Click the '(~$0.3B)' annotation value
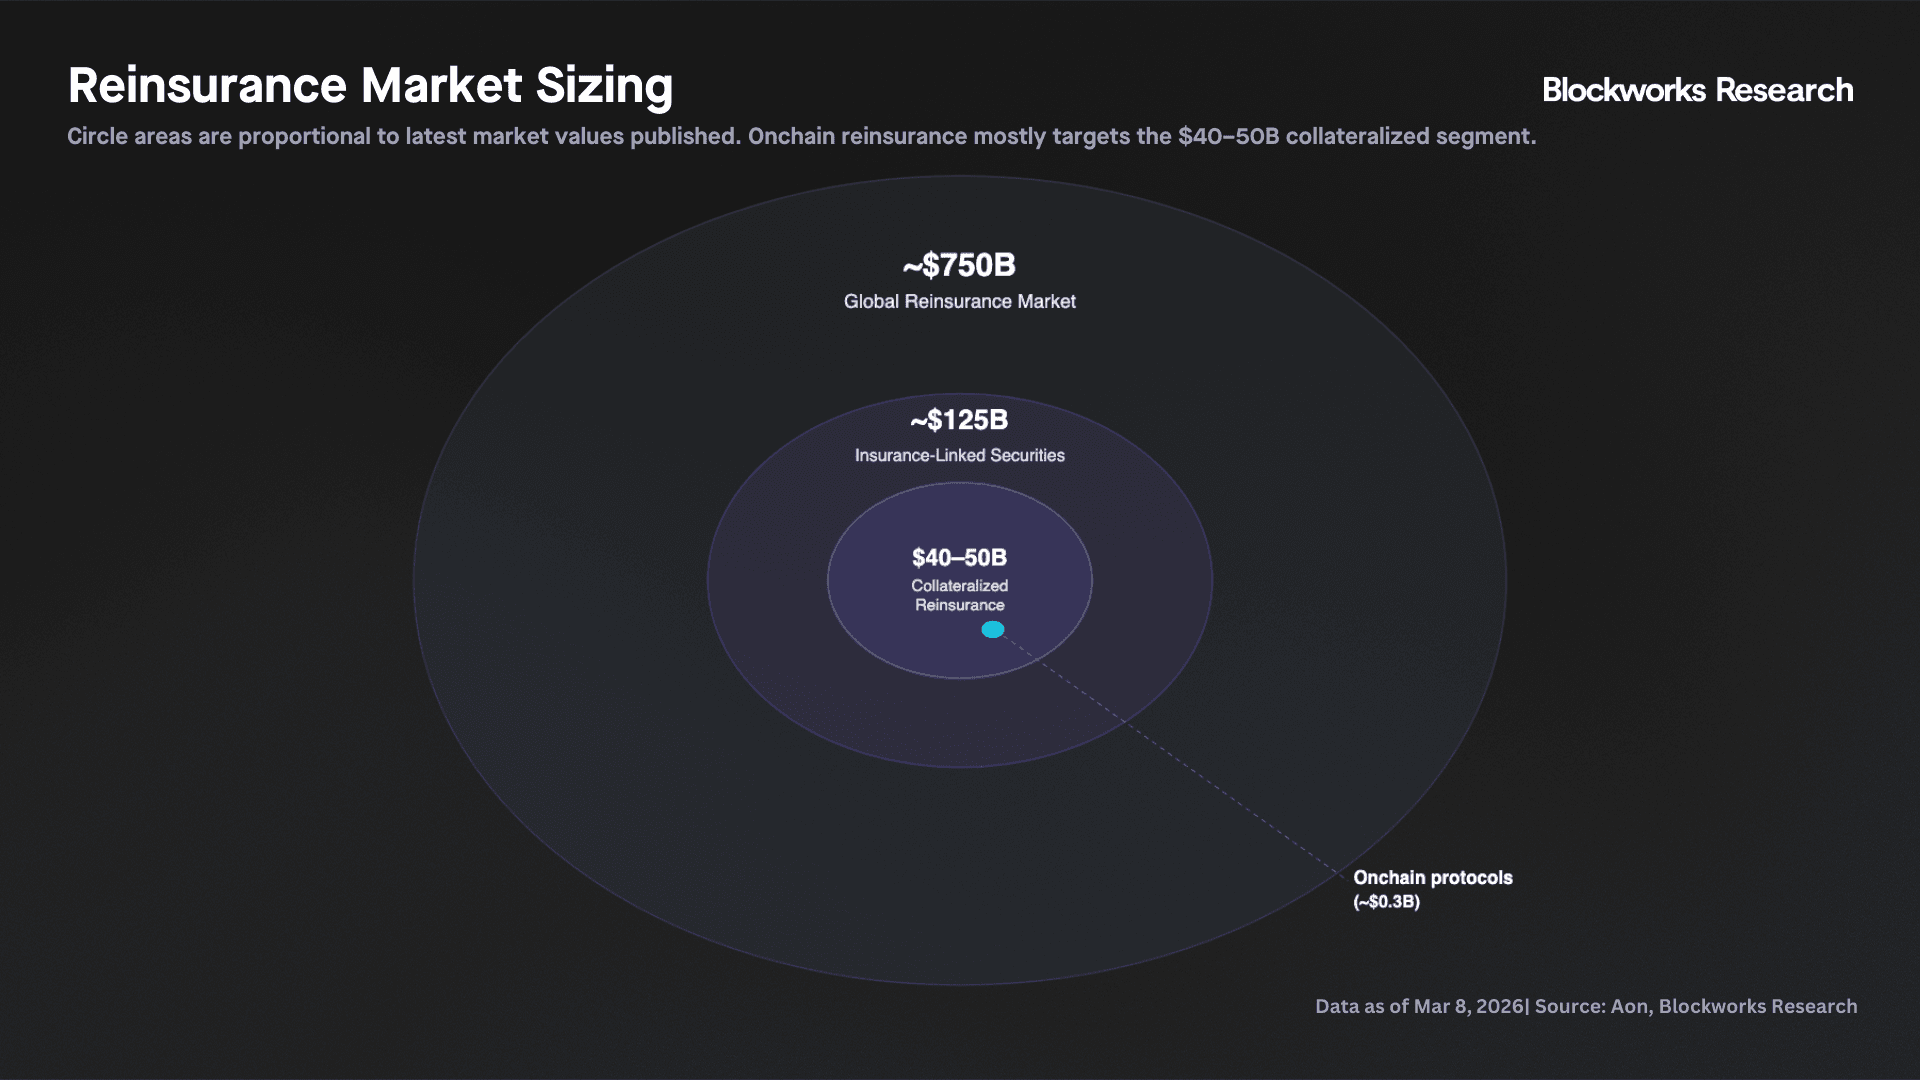 (x=1386, y=902)
